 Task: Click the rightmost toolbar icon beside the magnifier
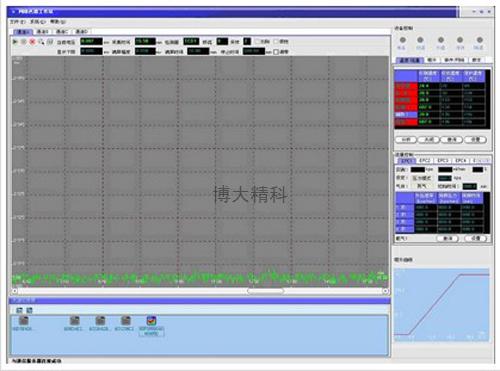click(50, 42)
